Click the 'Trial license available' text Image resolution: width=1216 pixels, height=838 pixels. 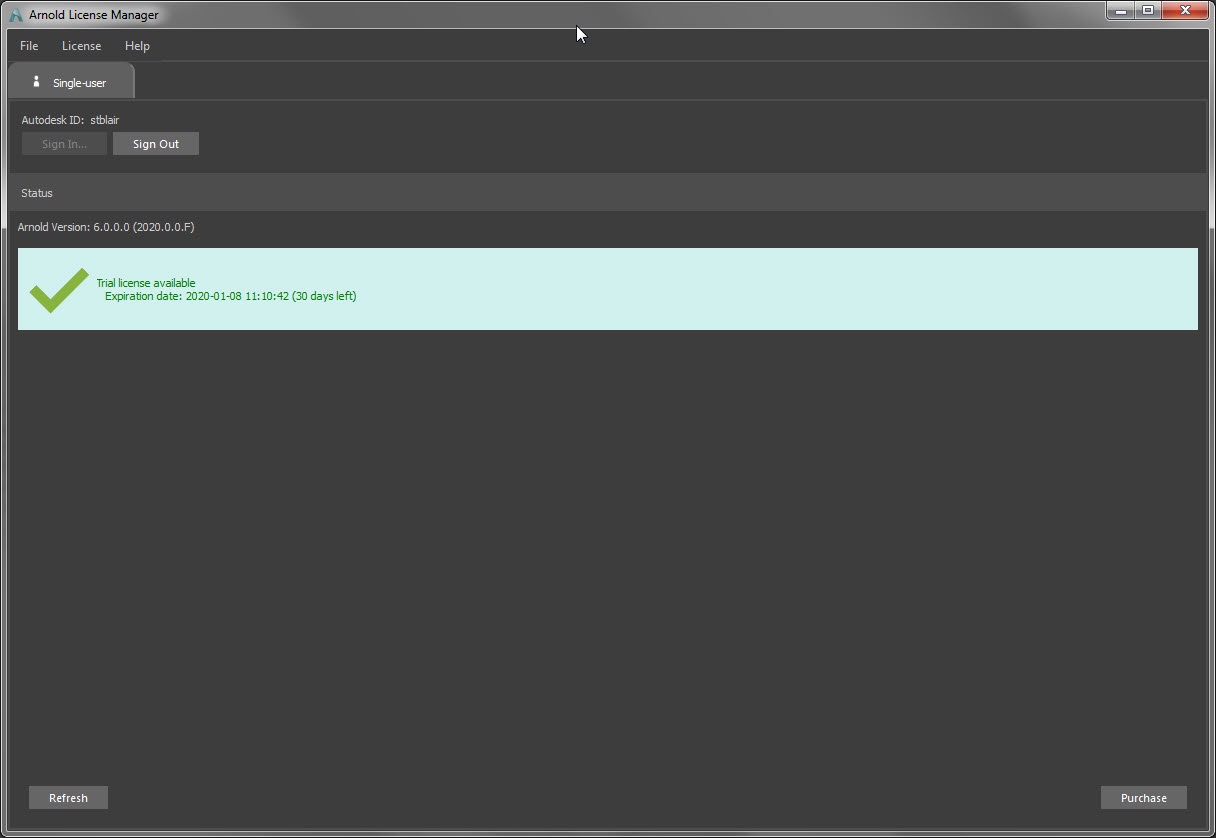(x=146, y=283)
